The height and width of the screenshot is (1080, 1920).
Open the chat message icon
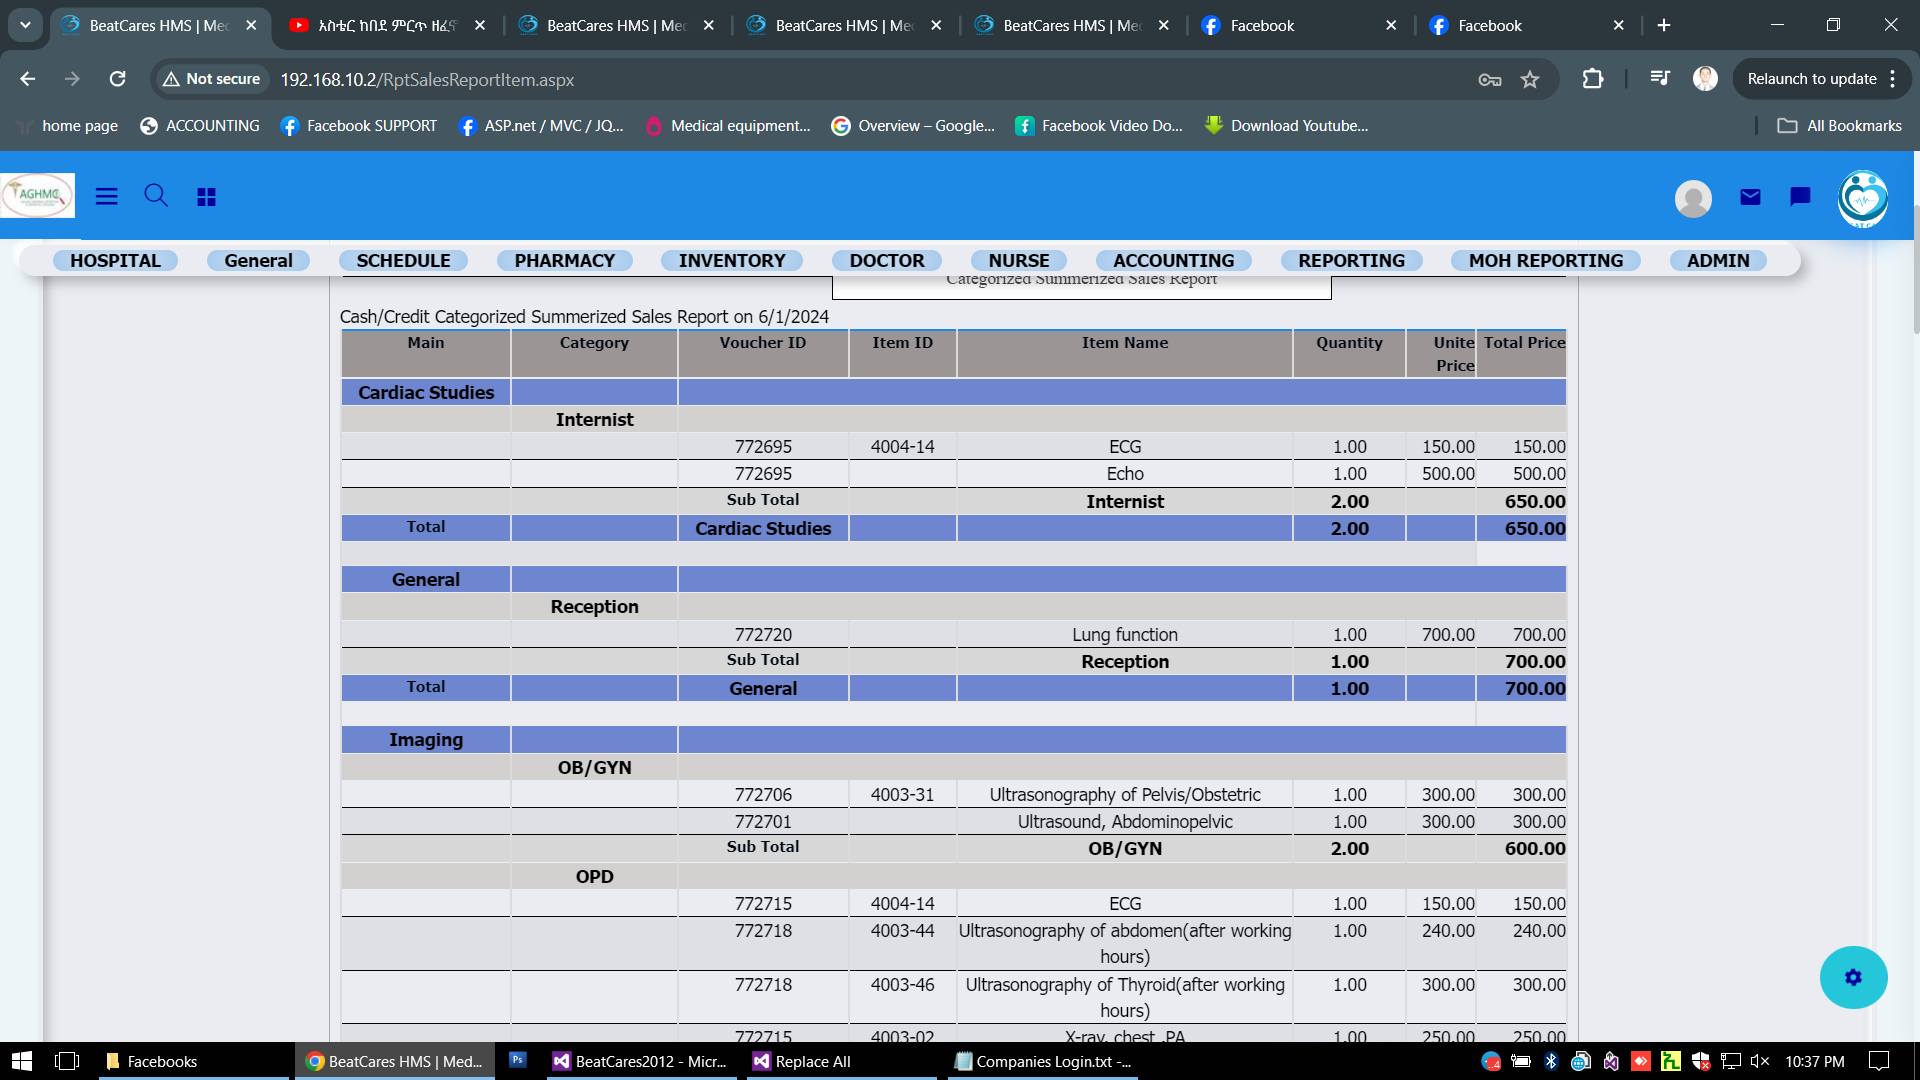point(1800,197)
